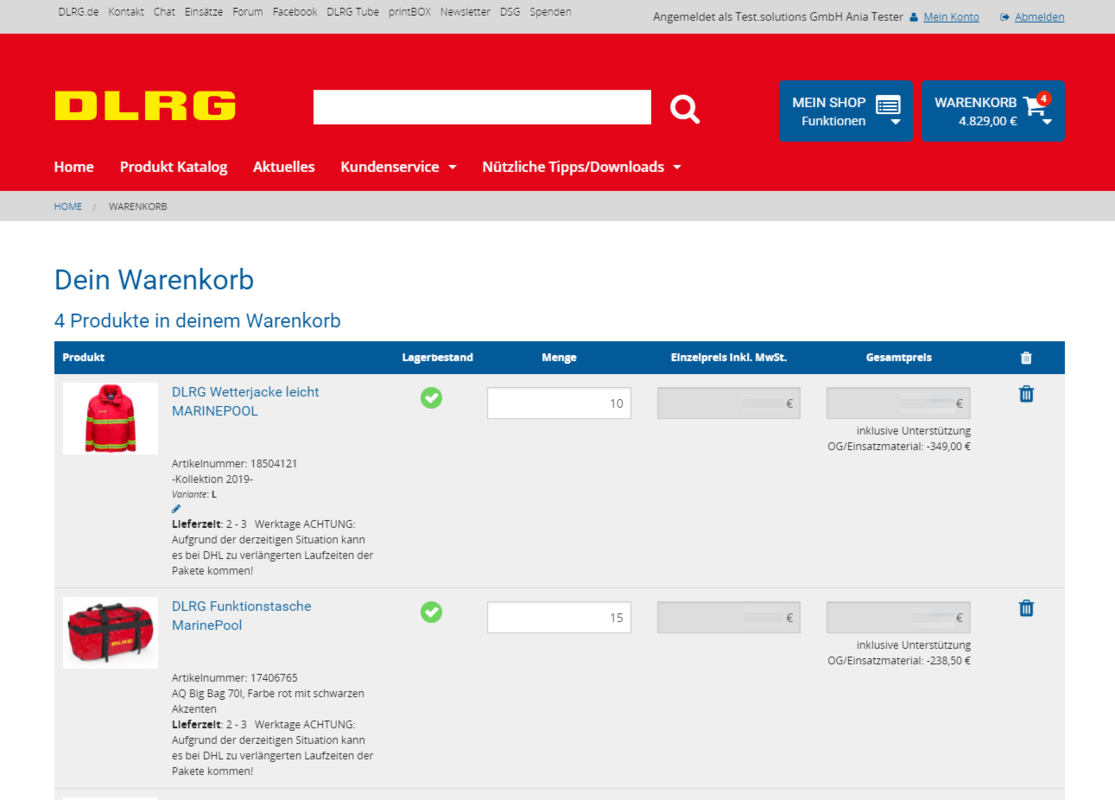Click the Abmelden link
Viewport: 1115px width, 800px height.
pos(1040,17)
